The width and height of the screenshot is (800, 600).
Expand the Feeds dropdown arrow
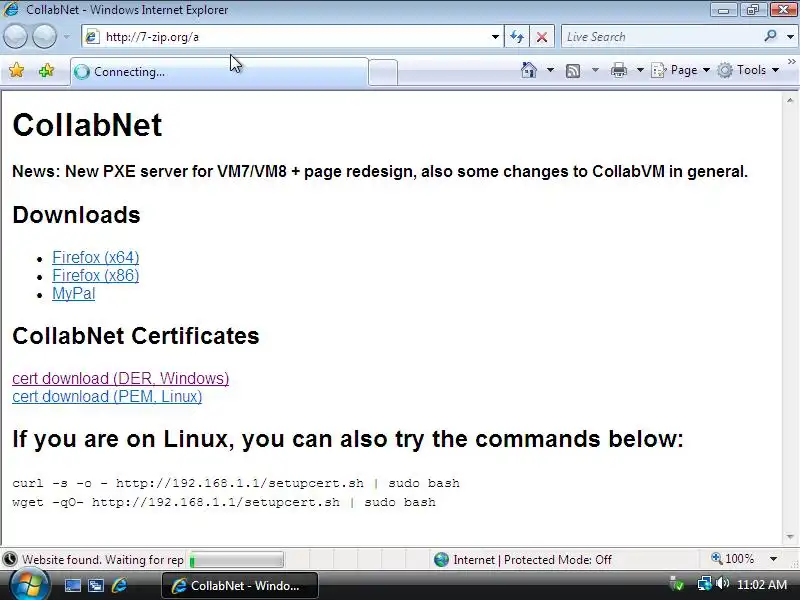(595, 70)
